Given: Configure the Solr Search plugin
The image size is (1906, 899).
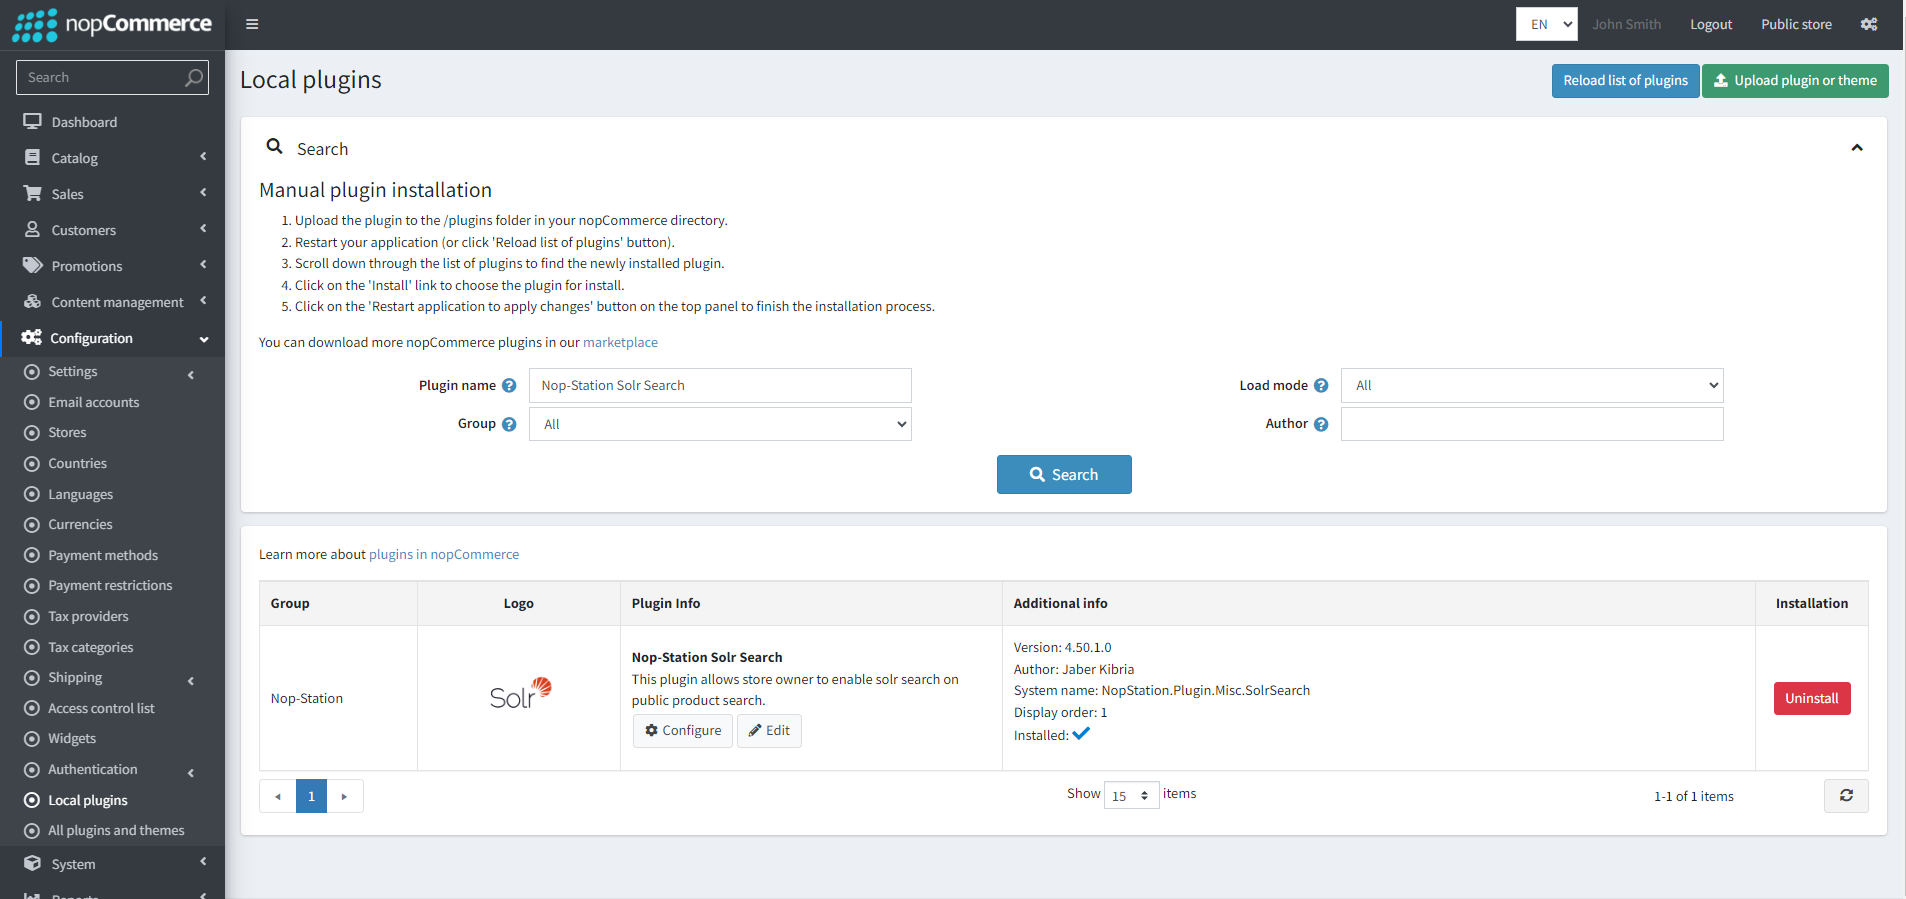Looking at the screenshot, I should (x=683, y=731).
